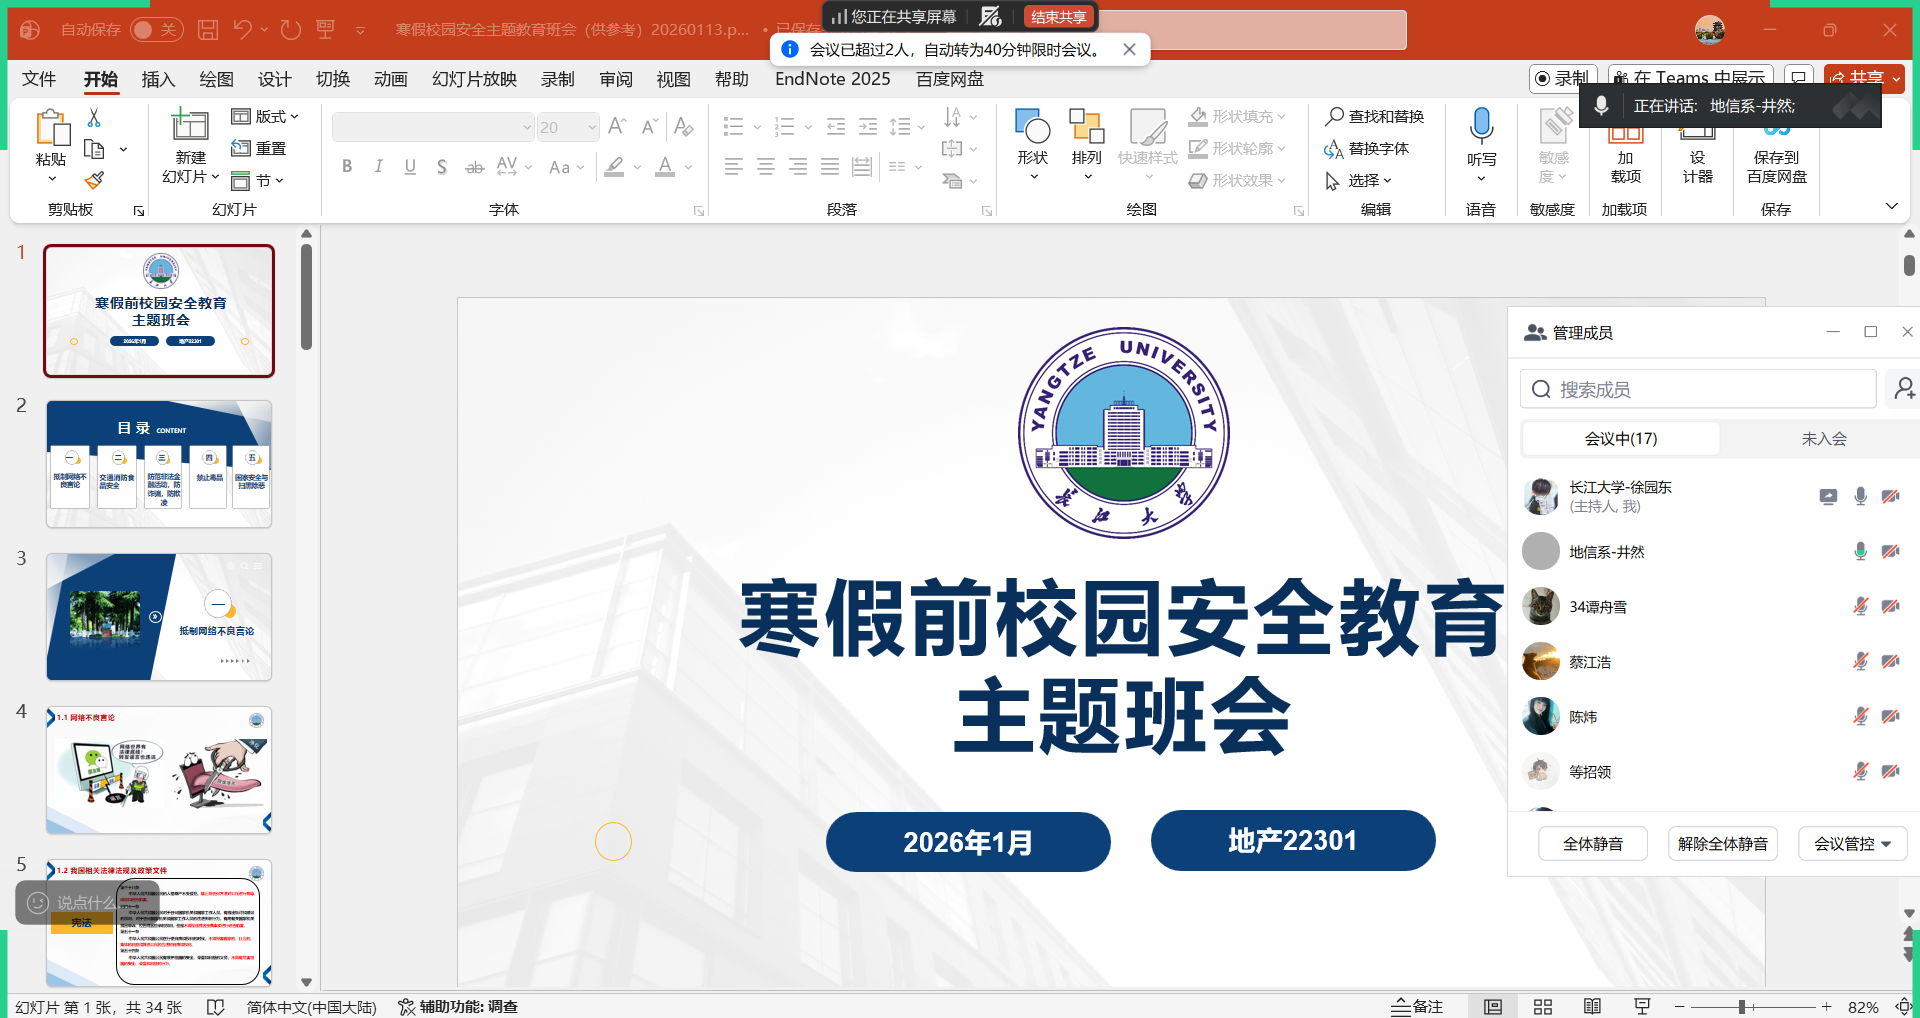This screenshot has width=1920, height=1018.
Task: Open the 幻灯片放映 ribbon tab
Action: point(474,79)
